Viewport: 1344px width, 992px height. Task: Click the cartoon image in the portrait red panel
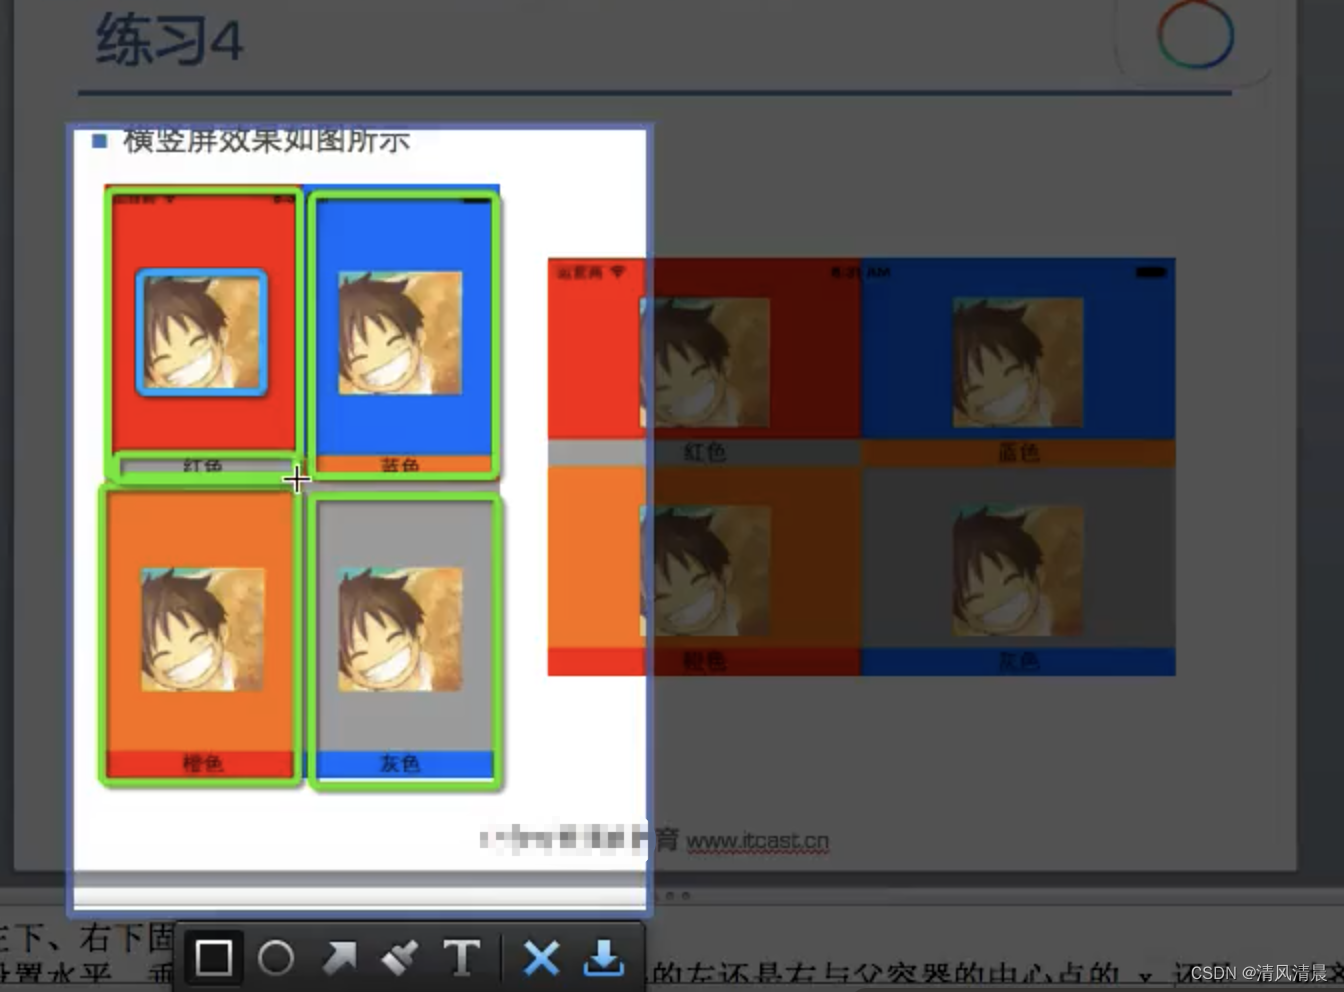click(202, 332)
